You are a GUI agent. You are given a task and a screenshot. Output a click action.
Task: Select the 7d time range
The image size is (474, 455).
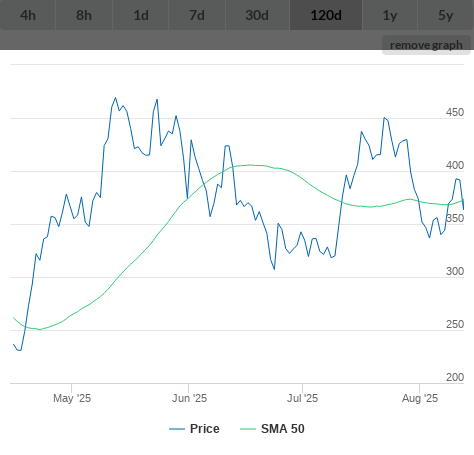coord(197,15)
